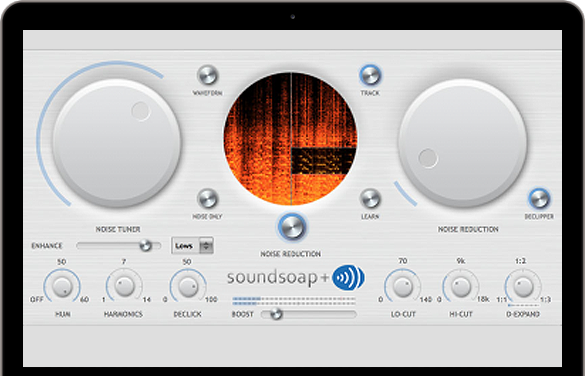The height and width of the screenshot is (376, 585).
Task: Click the large Noise Reduction knob
Action: click(x=463, y=143)
